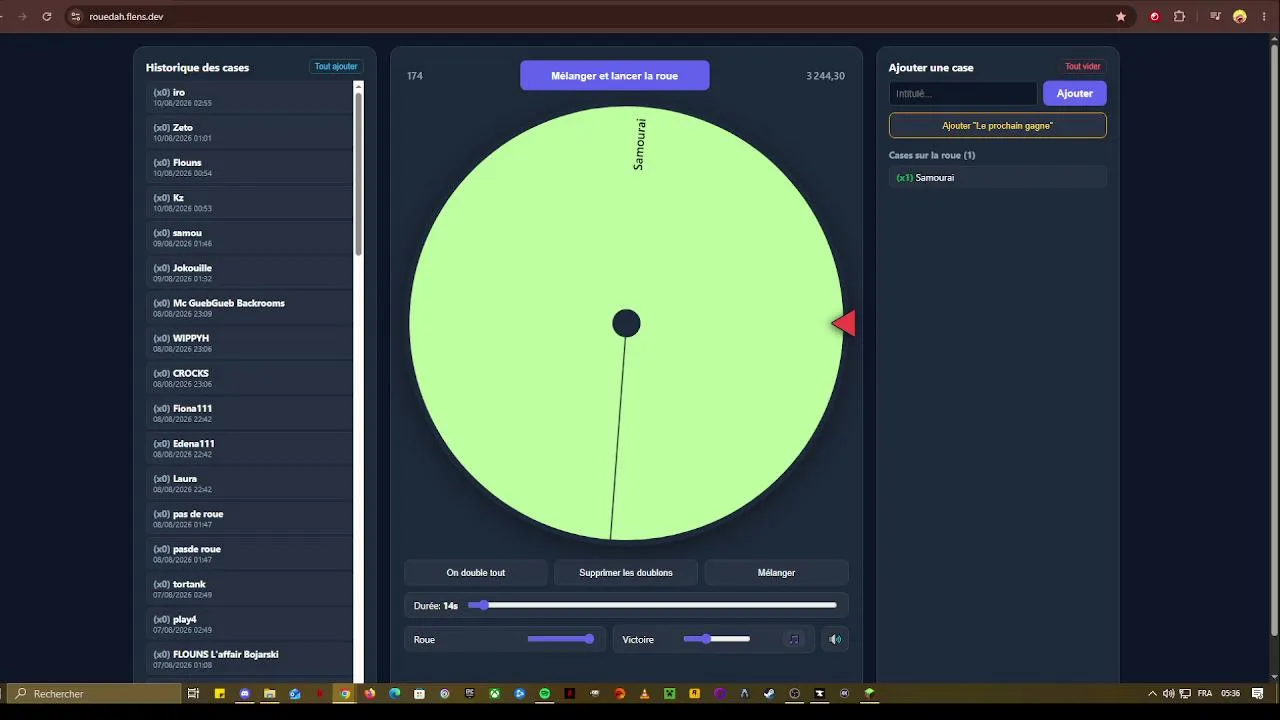Bookmark this page with the star icon

tap(1121, 17)
